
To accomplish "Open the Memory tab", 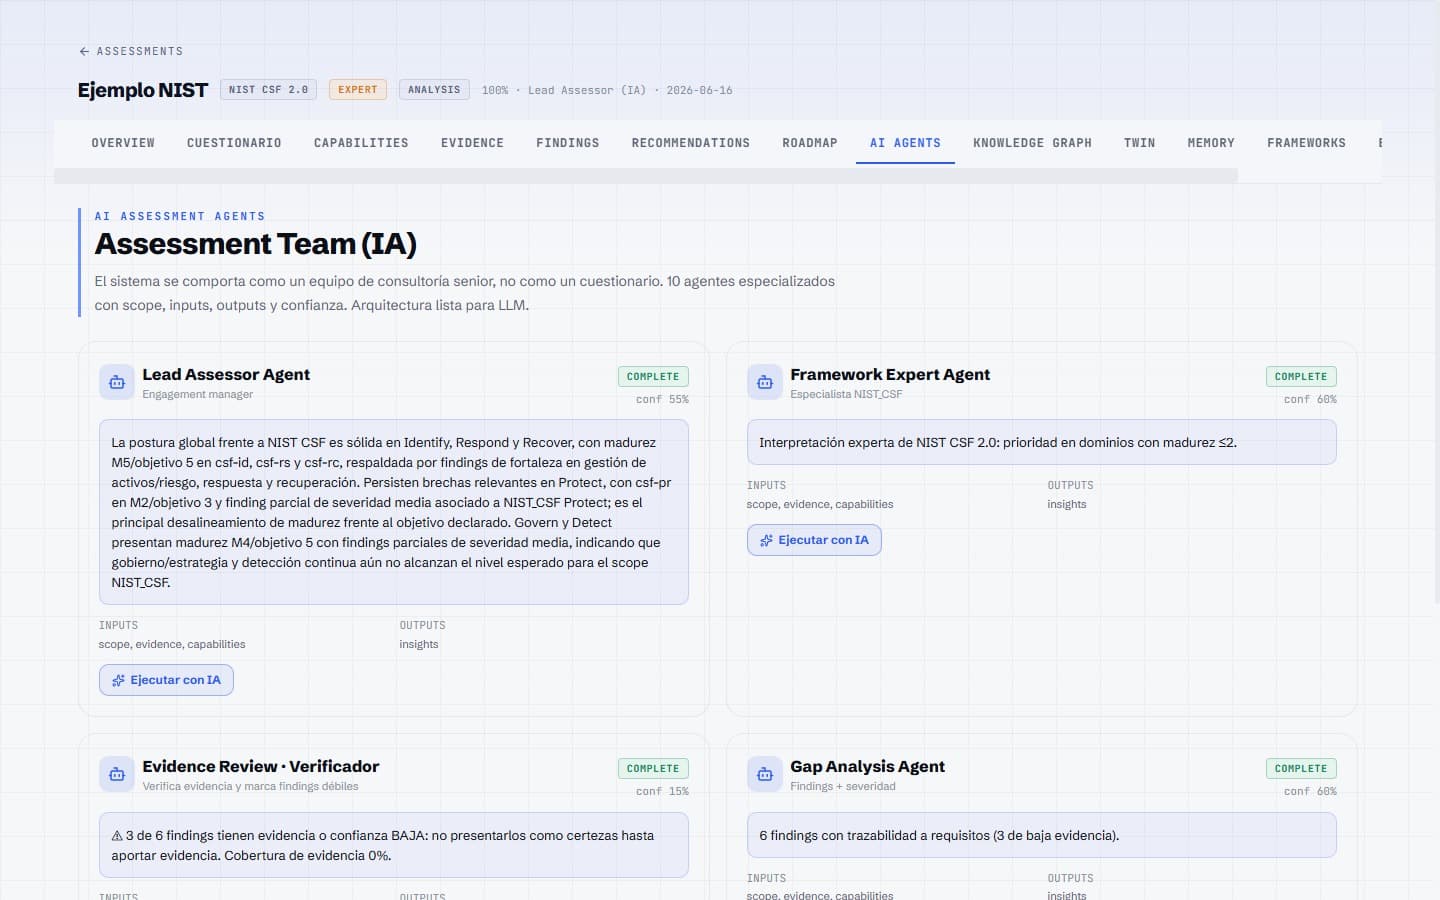I will 1211,143.
